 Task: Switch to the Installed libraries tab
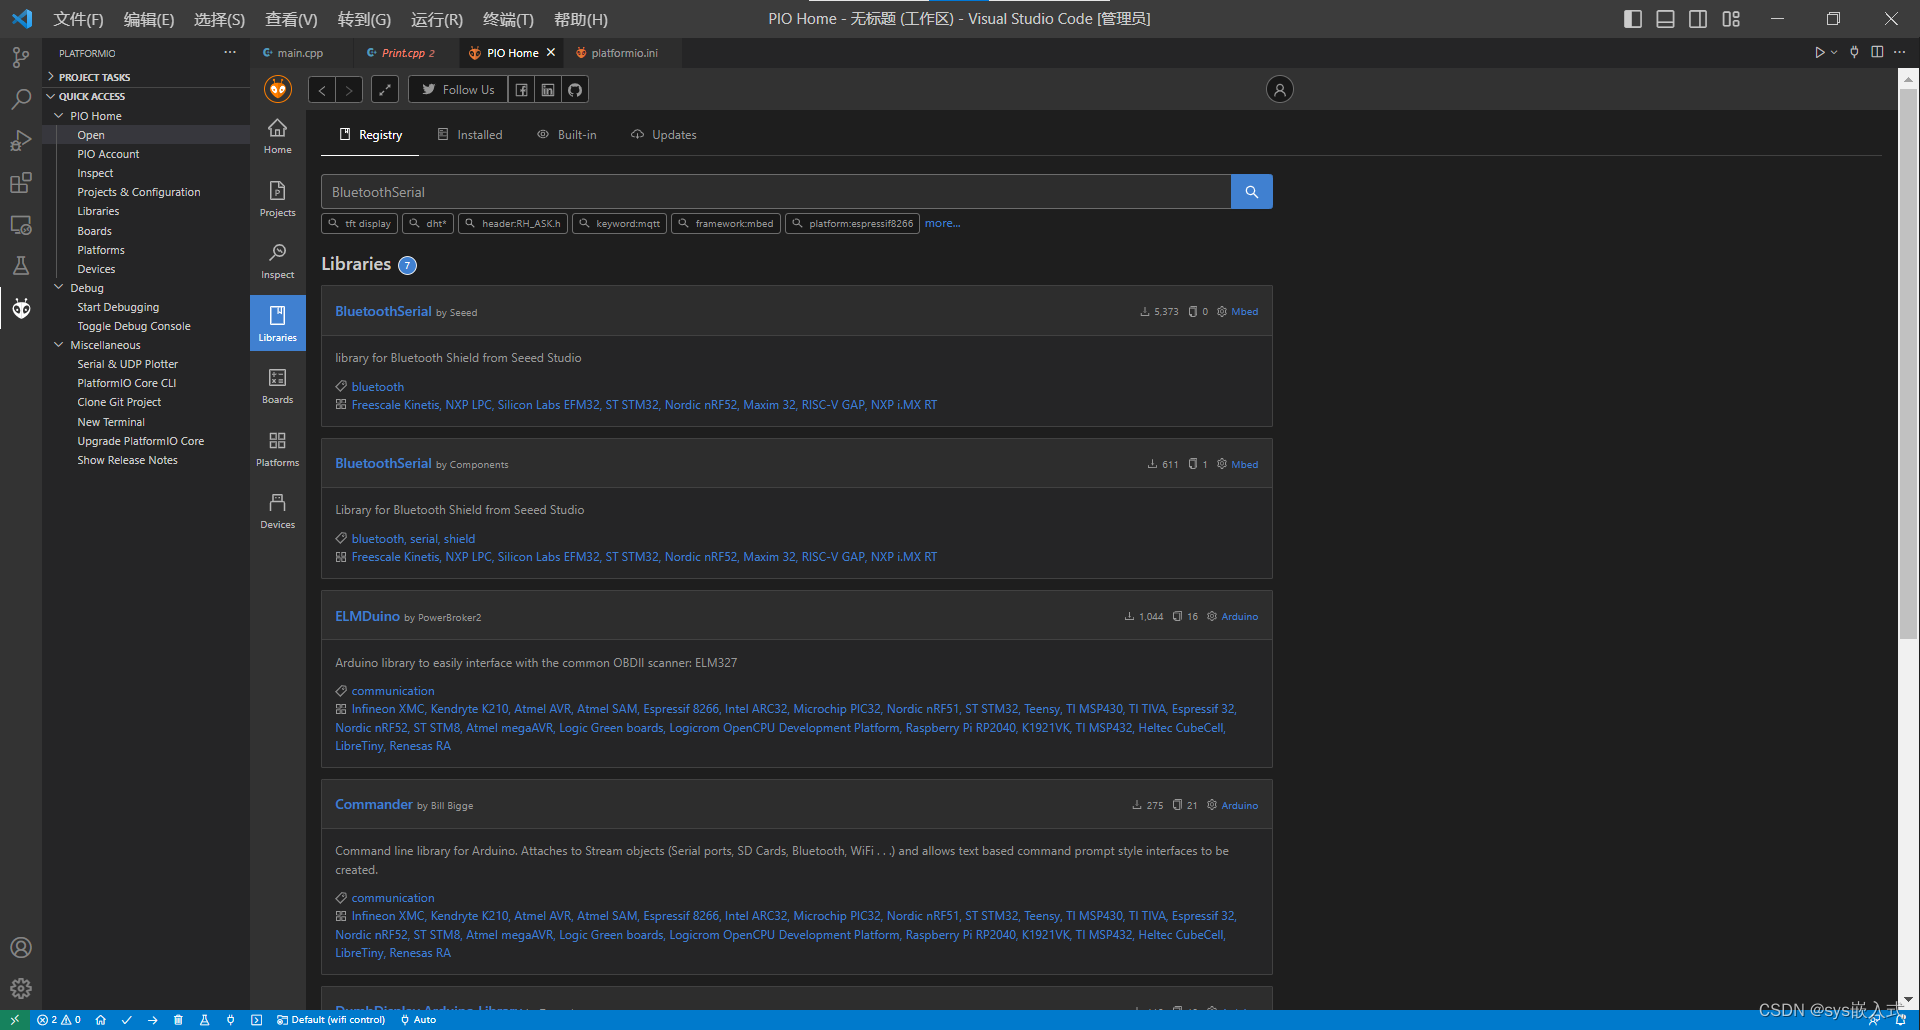[470, 135]
